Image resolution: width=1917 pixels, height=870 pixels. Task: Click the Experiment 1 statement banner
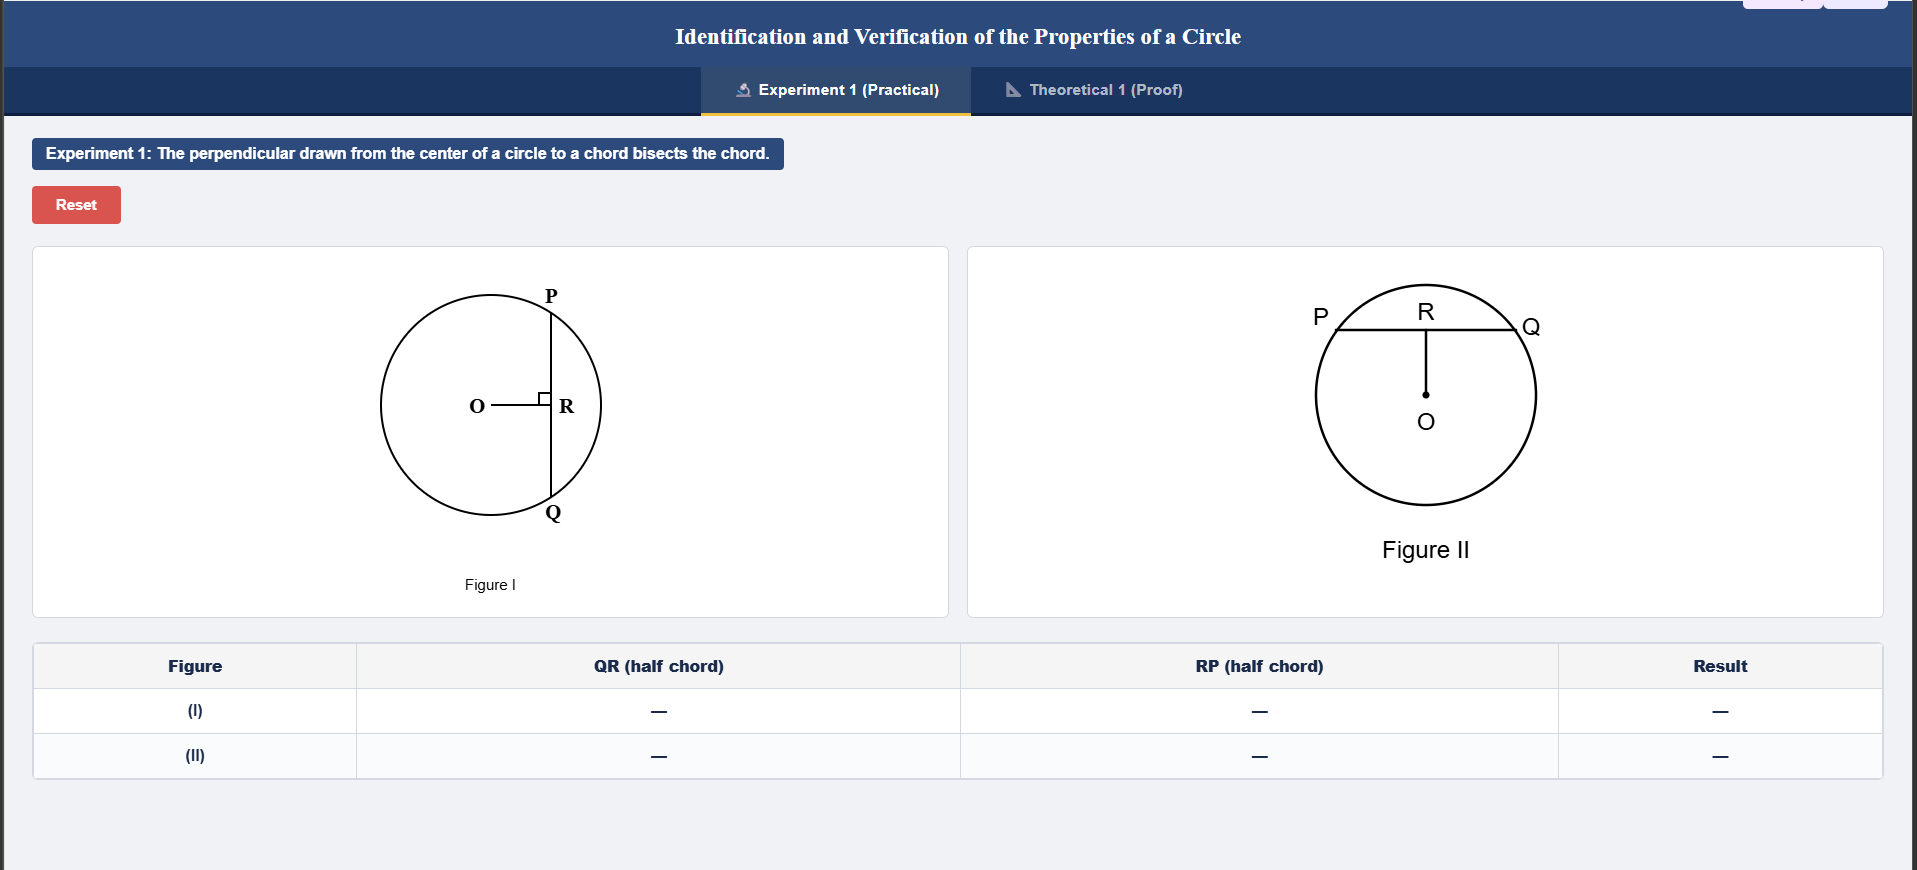(x=407, y=154)
